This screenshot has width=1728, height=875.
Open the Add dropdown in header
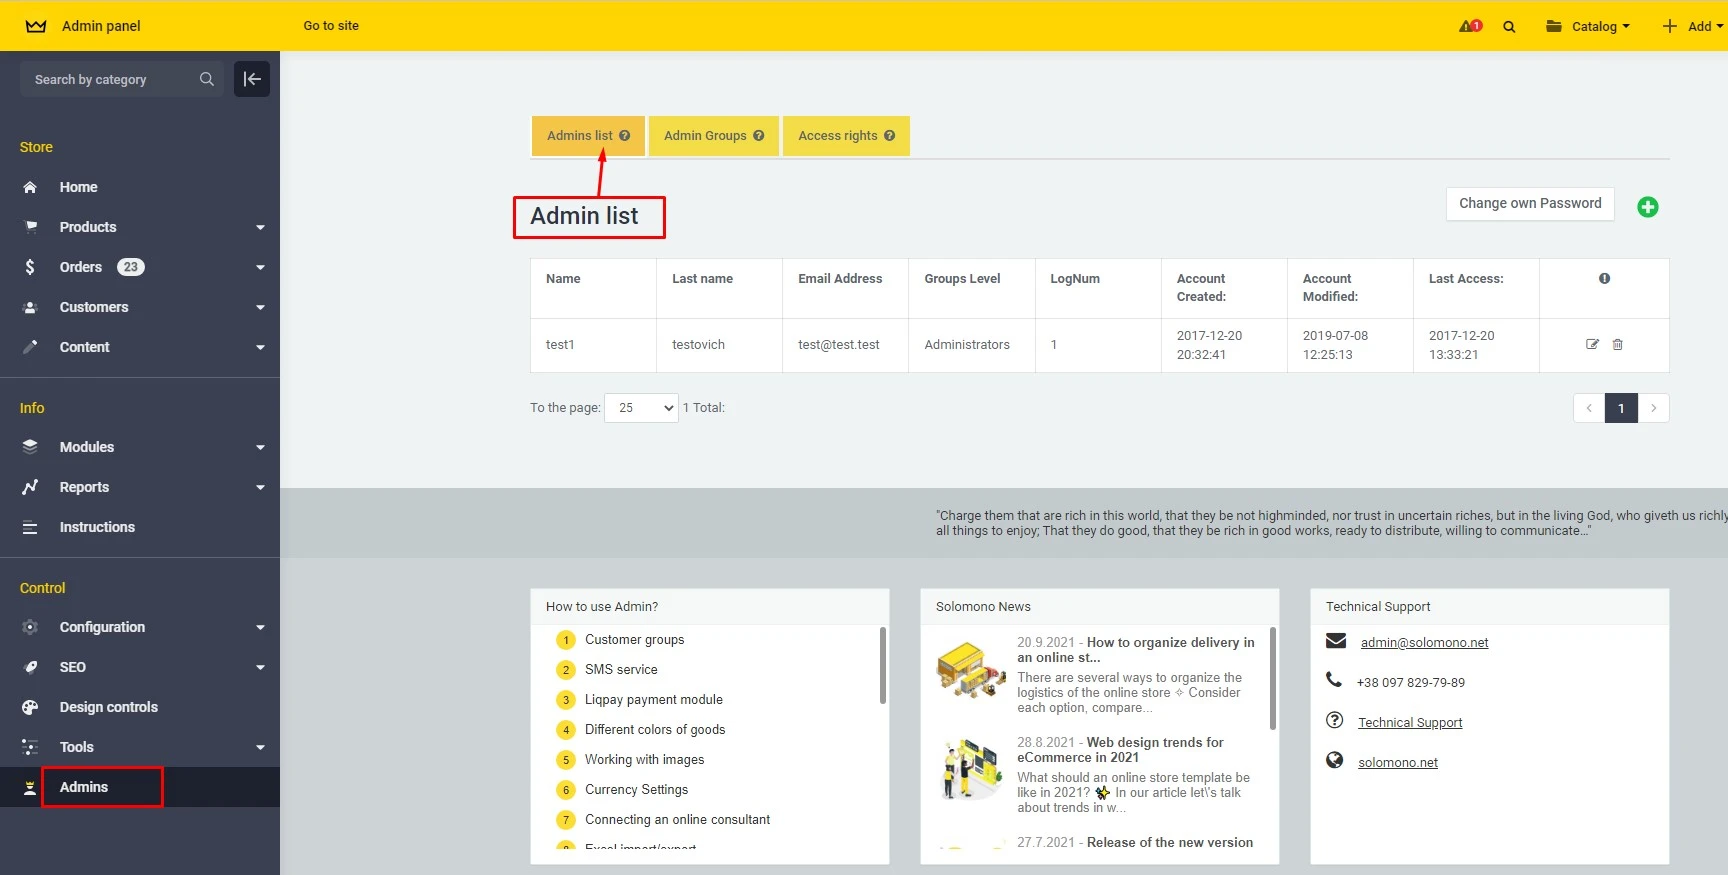coord(1692,26)
